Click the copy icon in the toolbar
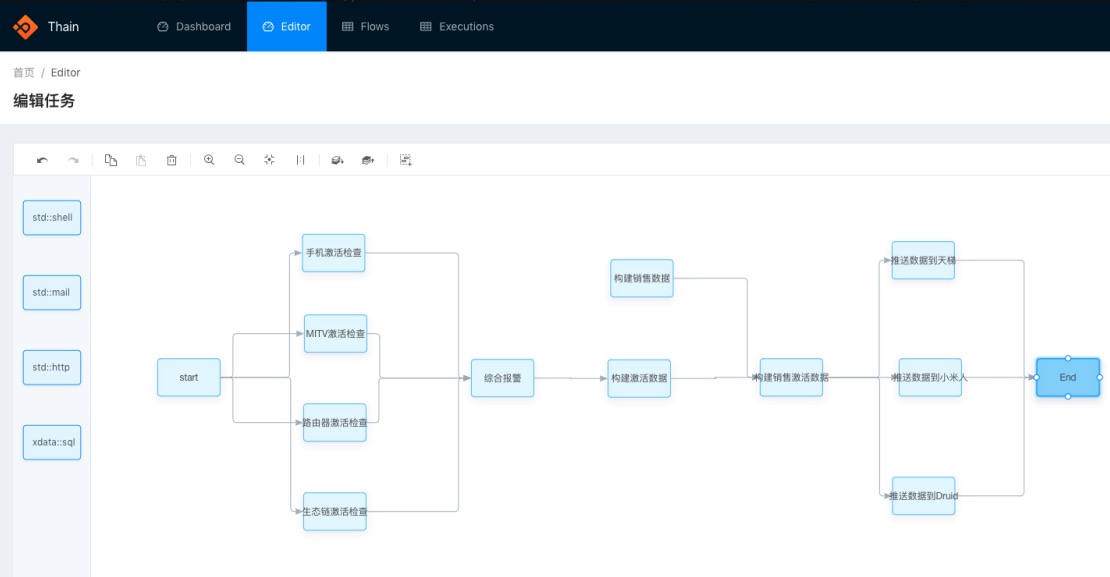The image size is (1110, 577). tap(110, 160)
